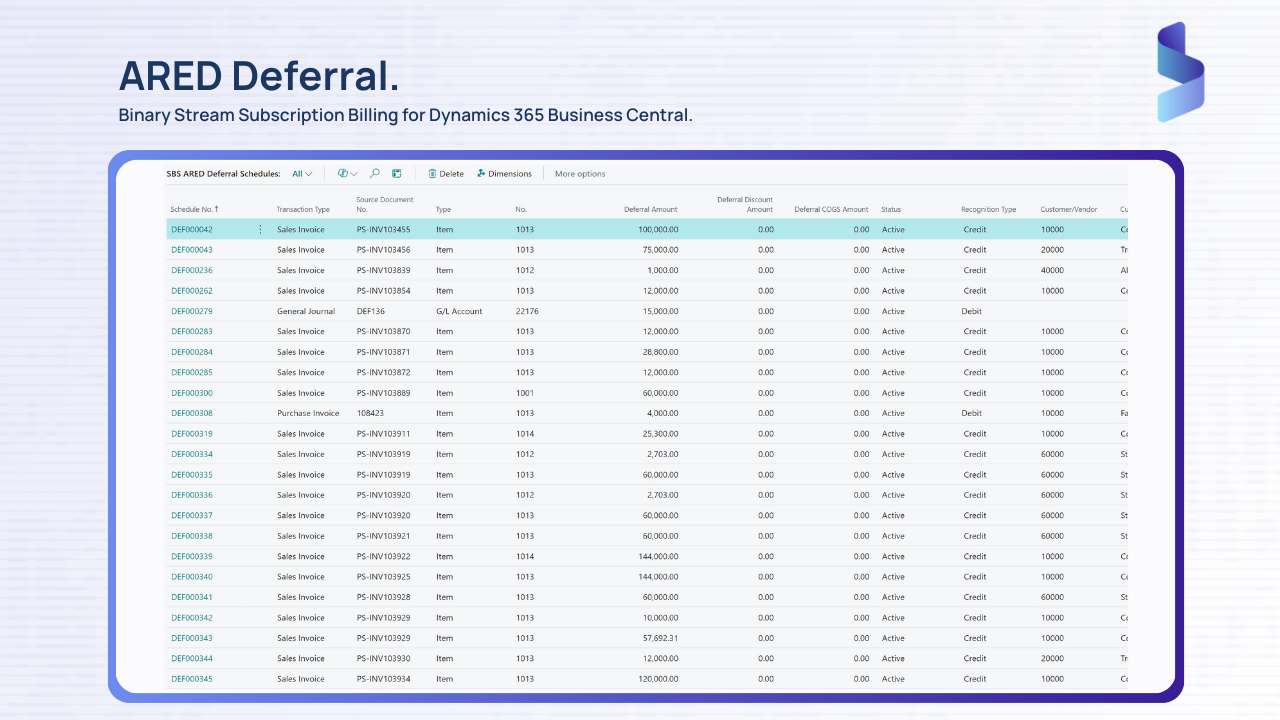This screenshot has height=720, width=1280.
Task: Select the Purchase Invoice transaction type cell
Action: [x=308, y=413]
